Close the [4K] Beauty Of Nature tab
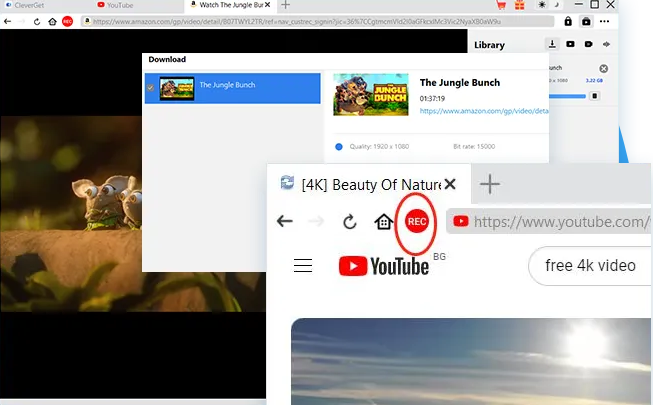653x405 pixels. click(x=450, y=184)
